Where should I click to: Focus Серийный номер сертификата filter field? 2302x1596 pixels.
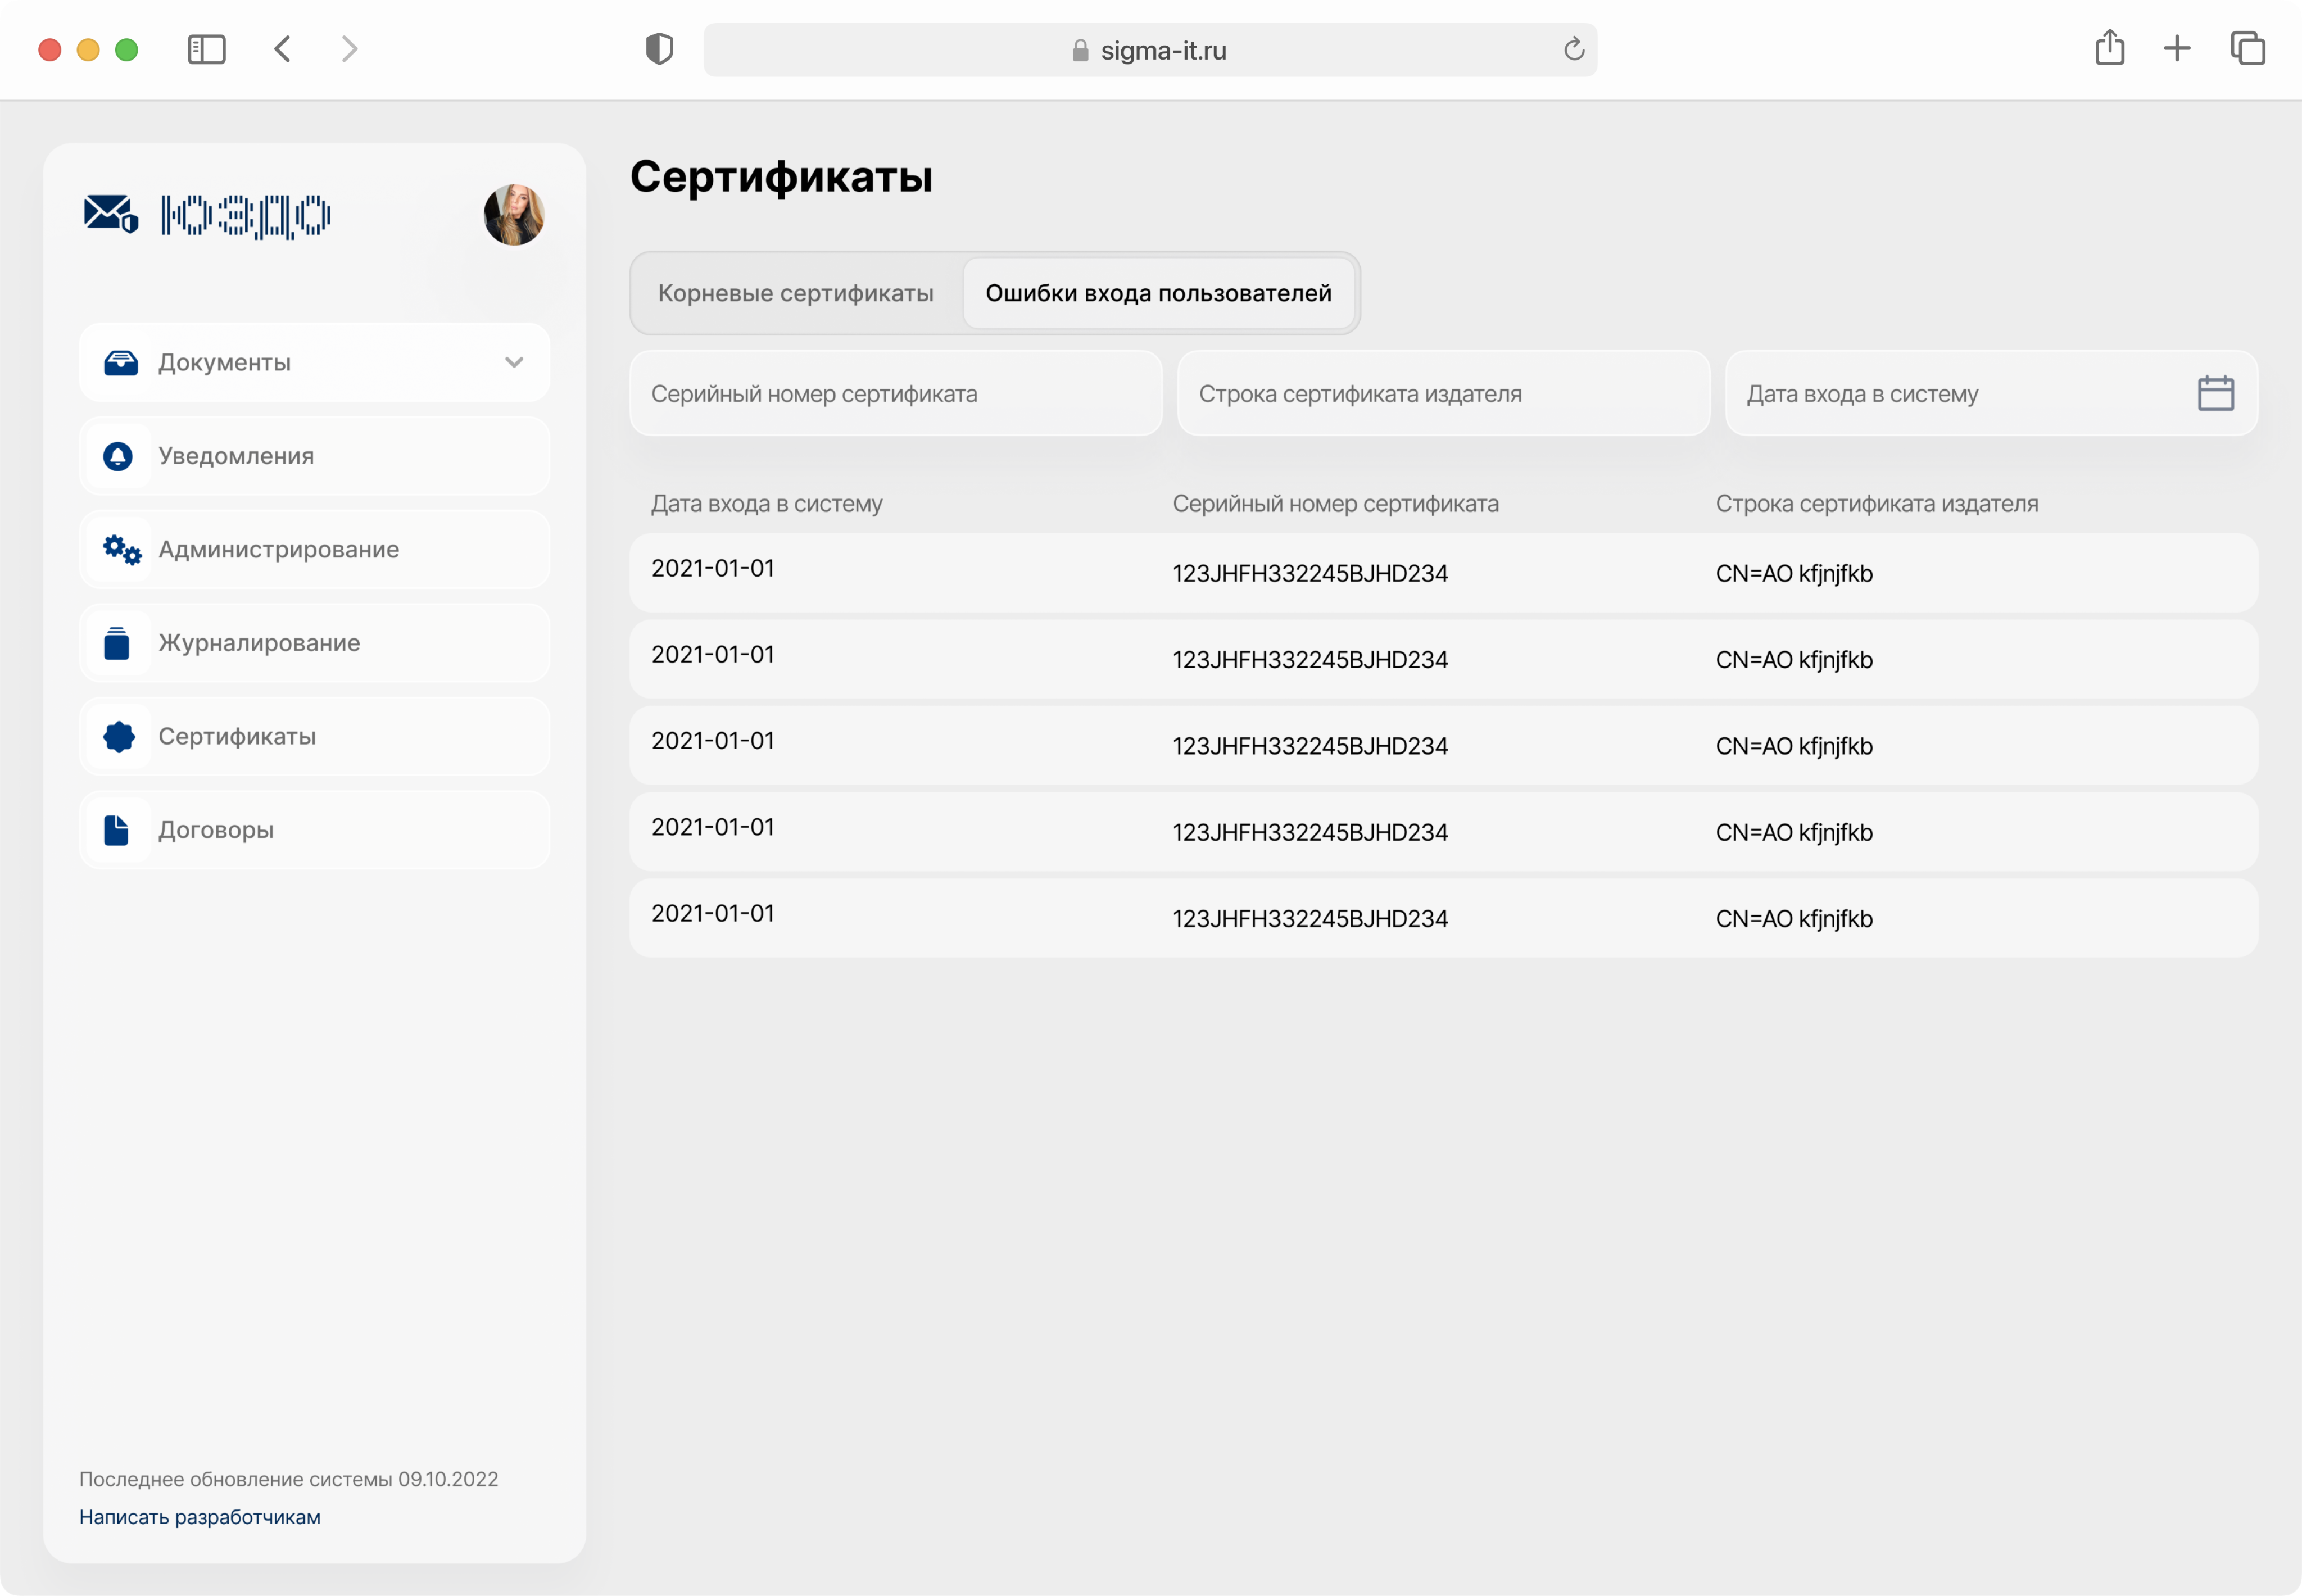[x=895, y=393]
